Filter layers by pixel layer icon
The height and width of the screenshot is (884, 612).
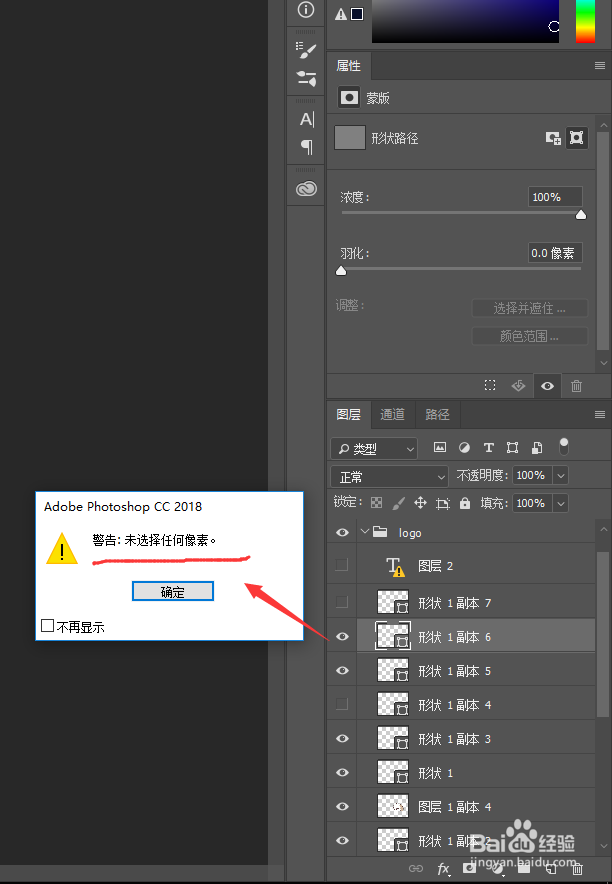[x=440, y=448]
